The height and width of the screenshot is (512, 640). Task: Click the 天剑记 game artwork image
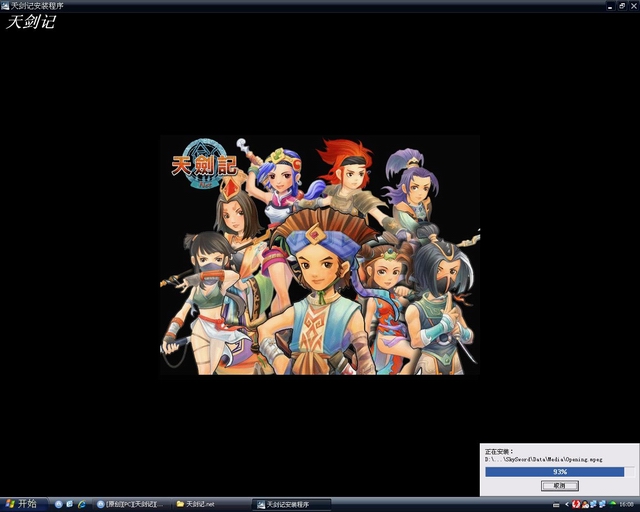pos(320,255)
